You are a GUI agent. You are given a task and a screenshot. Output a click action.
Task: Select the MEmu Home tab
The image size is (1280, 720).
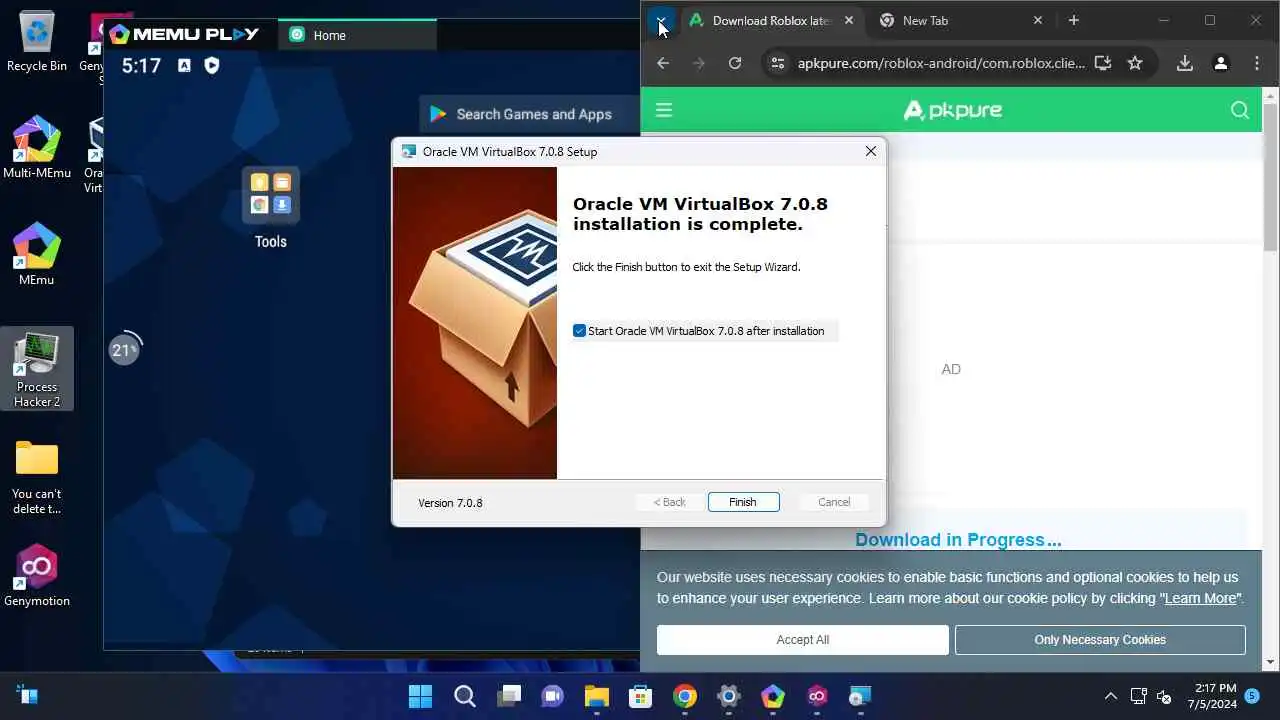click(357, 35)
